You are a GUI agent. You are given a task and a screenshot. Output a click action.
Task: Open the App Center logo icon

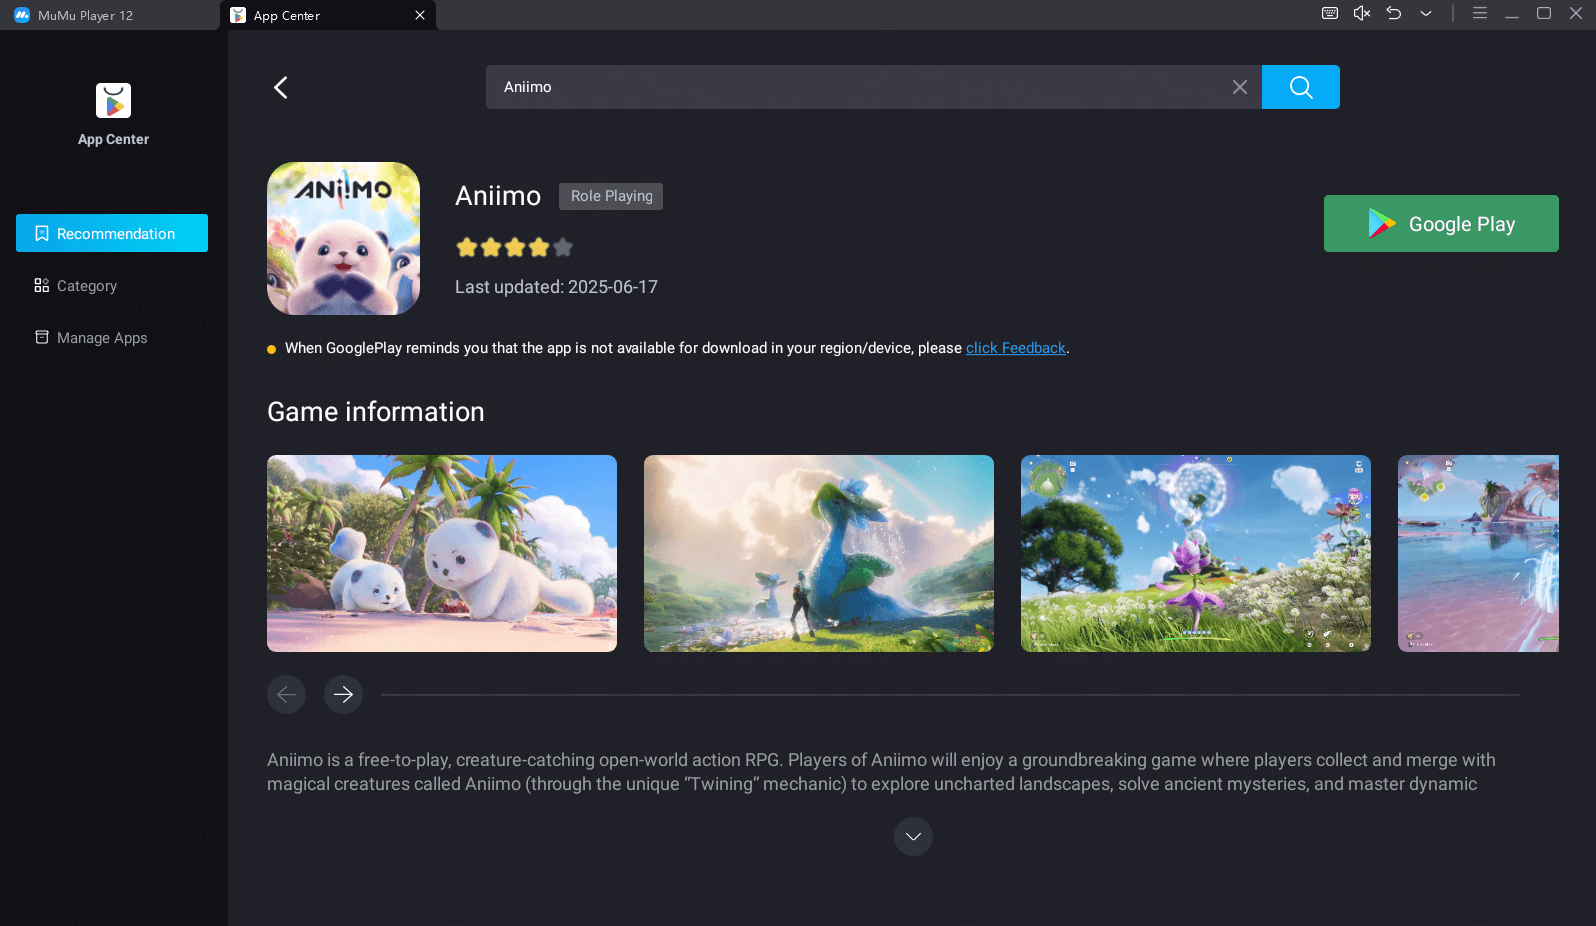(113, 101)
